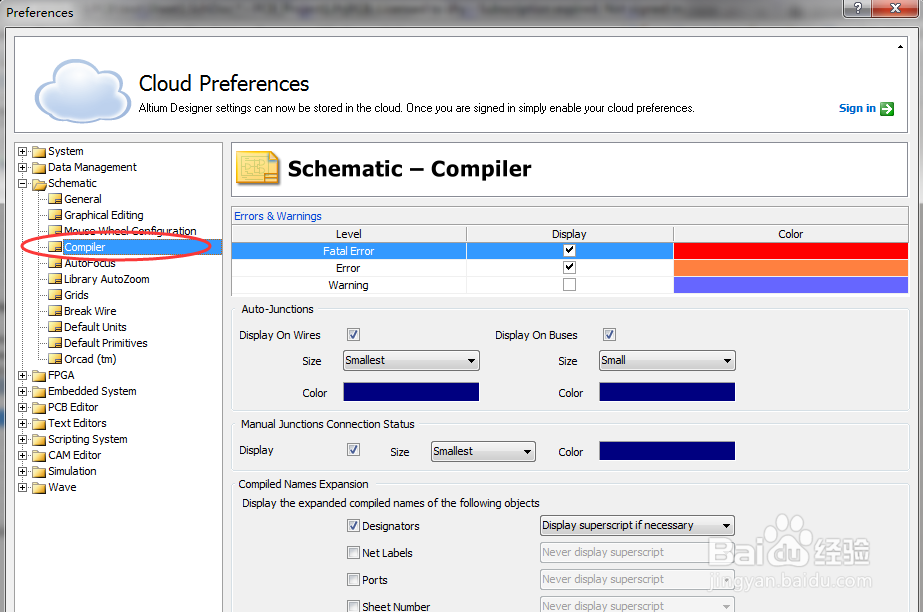Toggle Display On Wires checkbox

[353, 334]
